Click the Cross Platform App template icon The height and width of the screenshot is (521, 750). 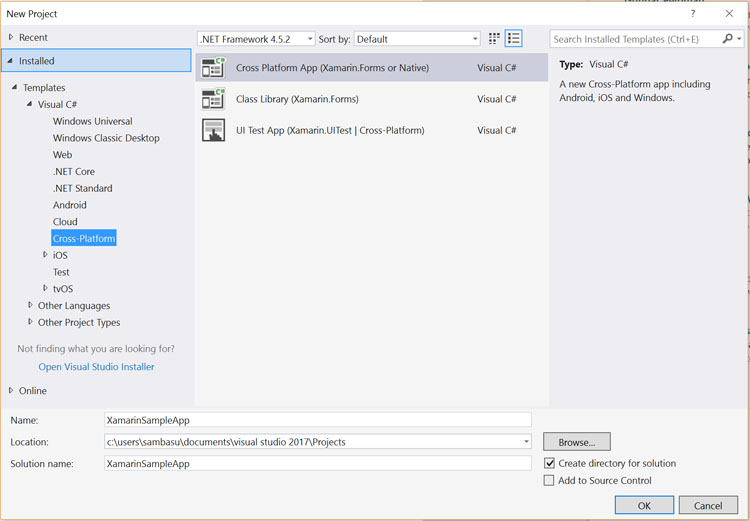pyautogui.click(x=213, y=68)
